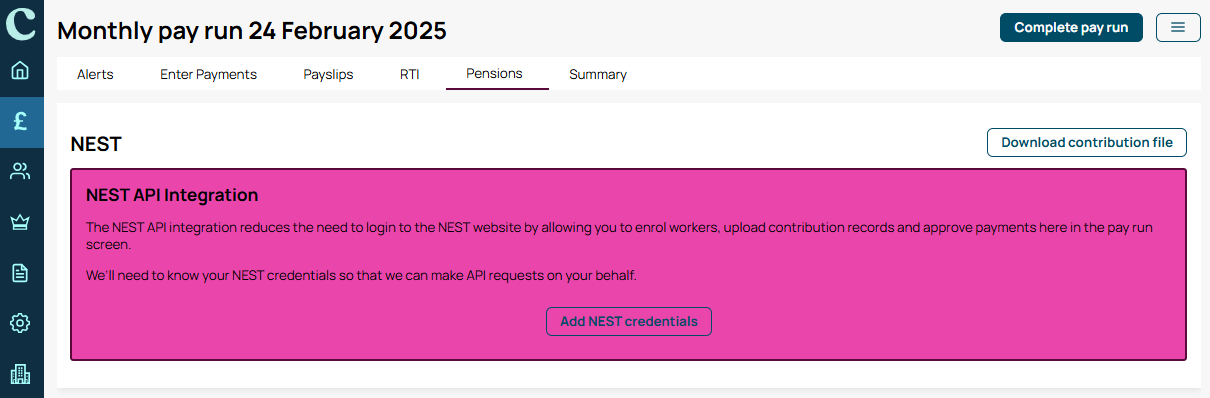Click the C logo in sidebar
The height and width of the screenshot is (398, 1210).
point(21,22)
